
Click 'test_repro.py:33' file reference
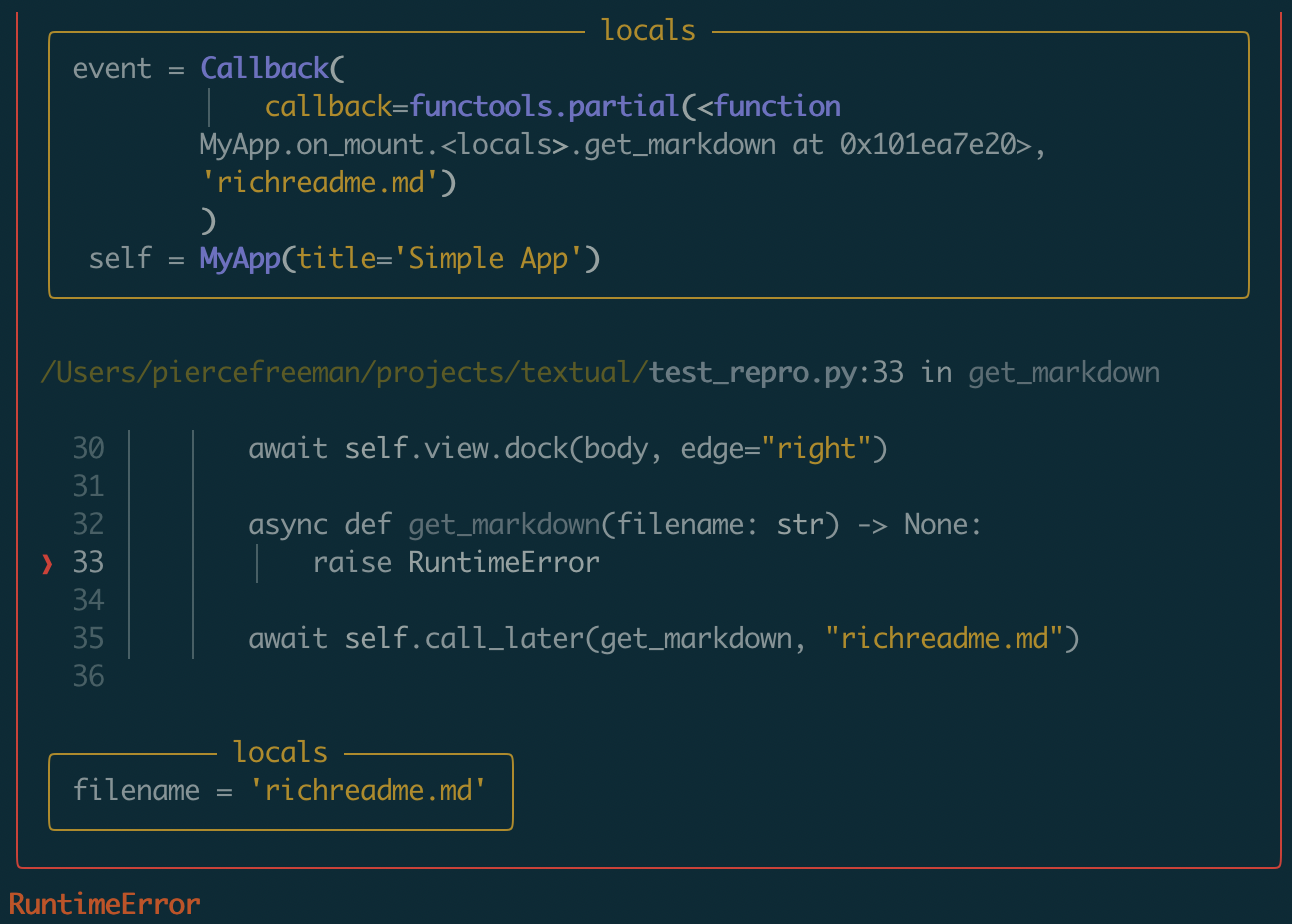click(x=776, y=374)
